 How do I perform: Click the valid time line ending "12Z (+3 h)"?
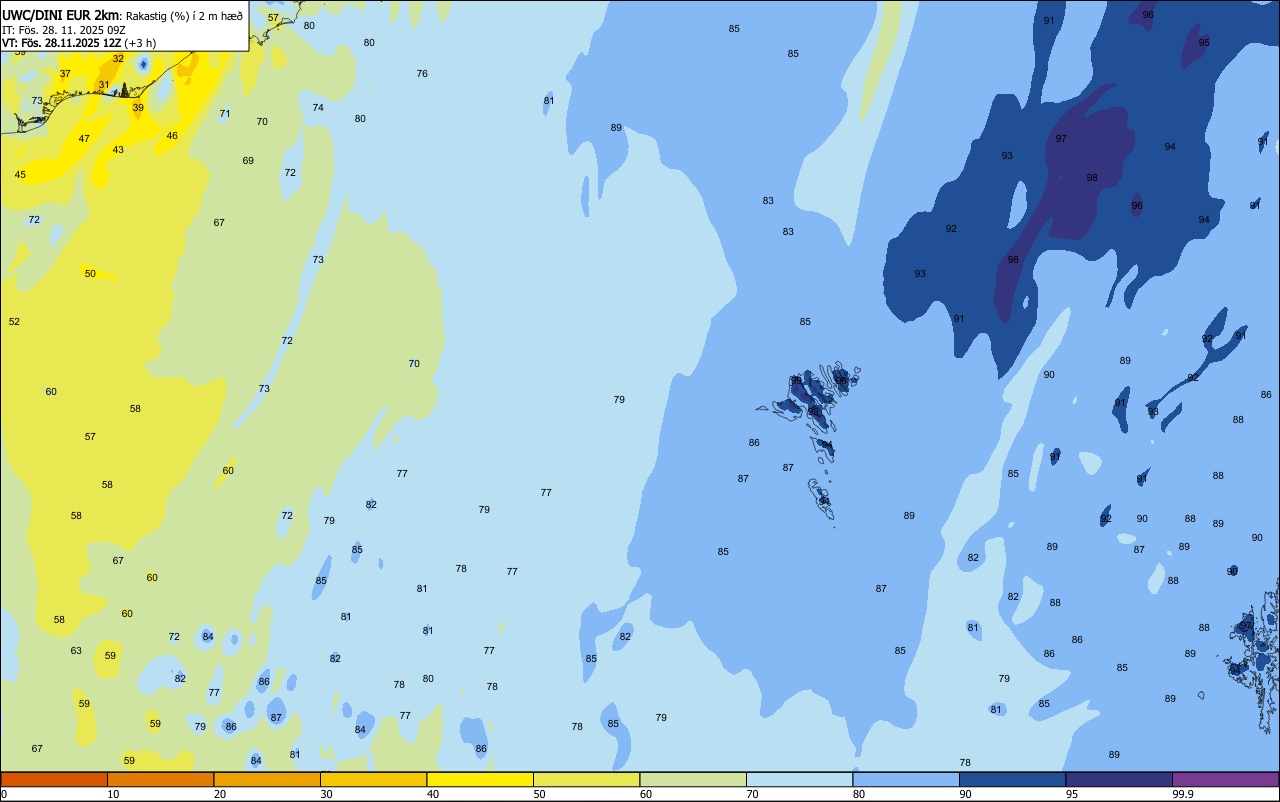click(x=79, y=43)
